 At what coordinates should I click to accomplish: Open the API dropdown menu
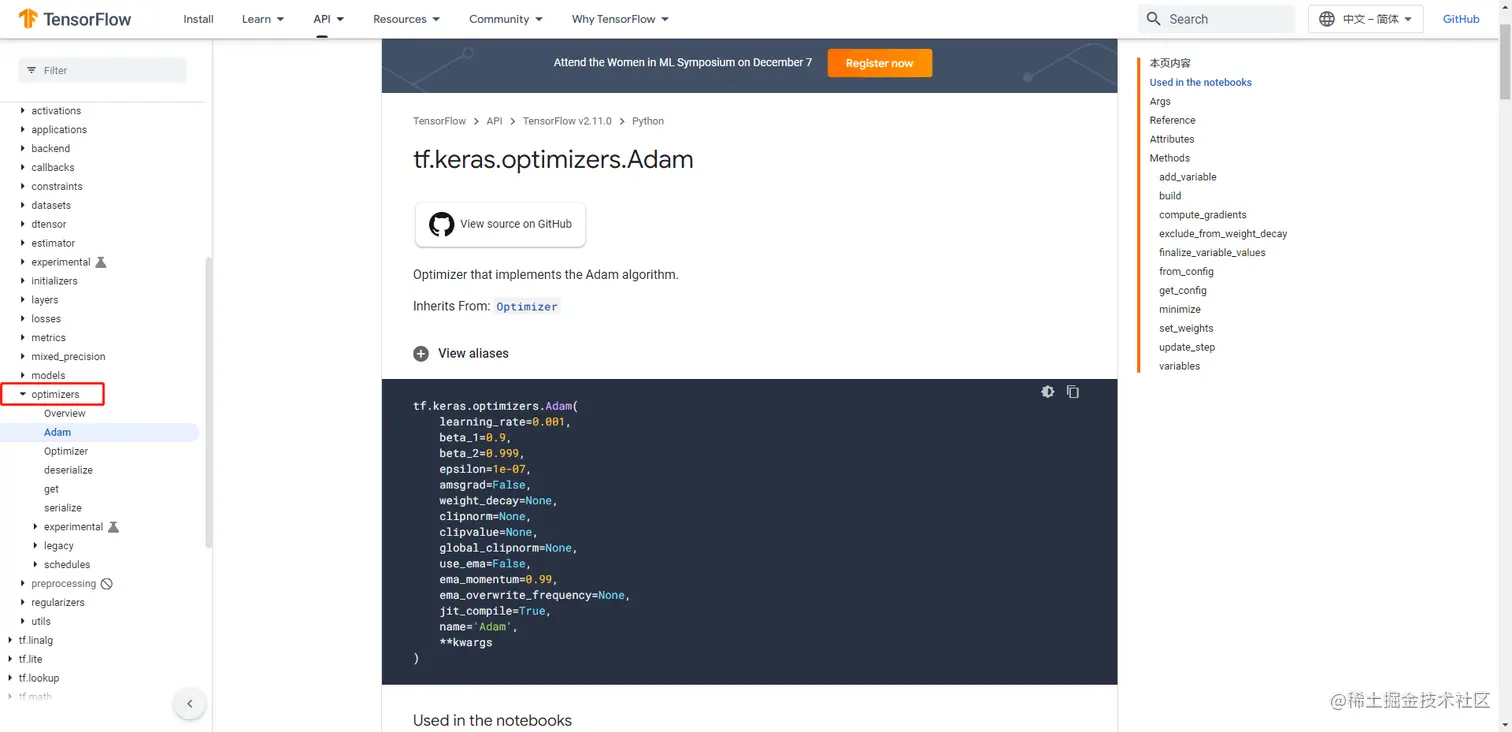[329, 19]
